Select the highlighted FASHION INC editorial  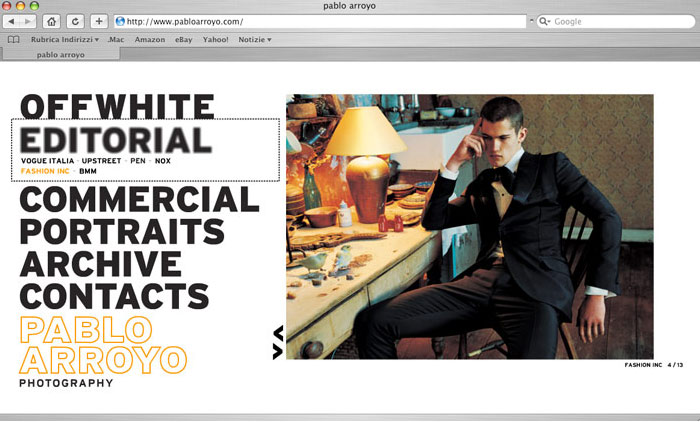point(45,171)
